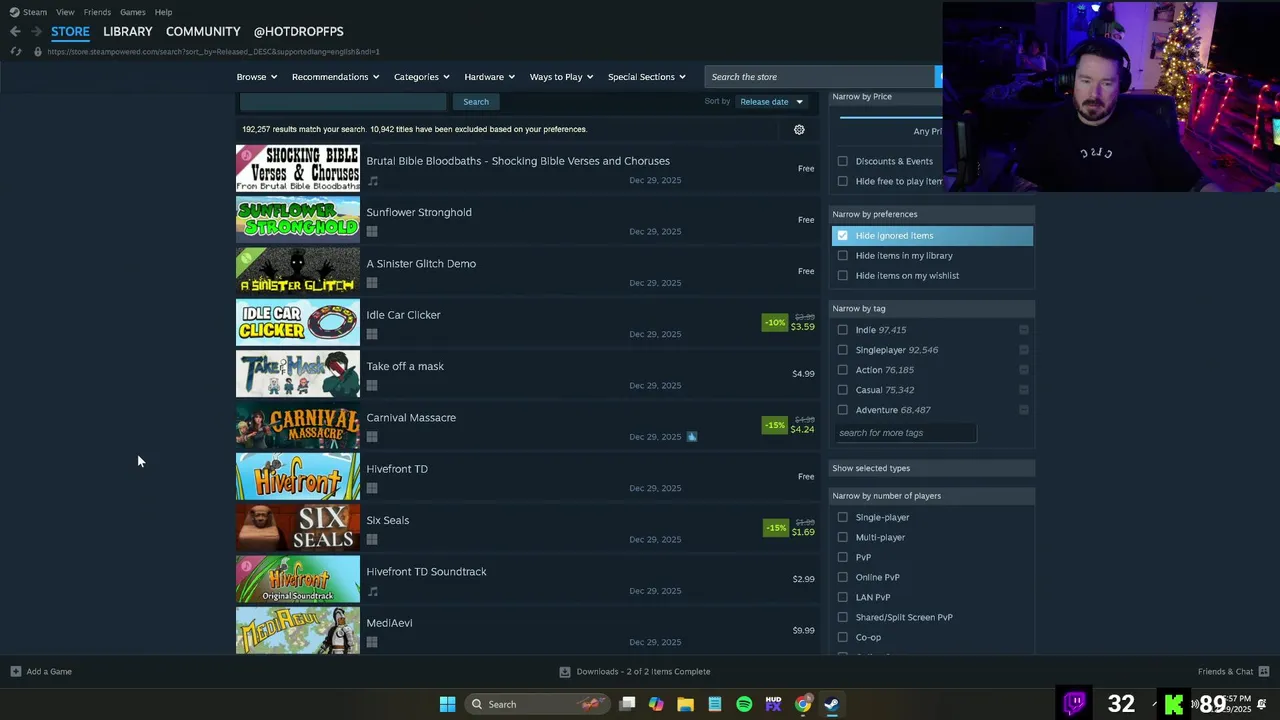Open the Games menu

(132, 12)
